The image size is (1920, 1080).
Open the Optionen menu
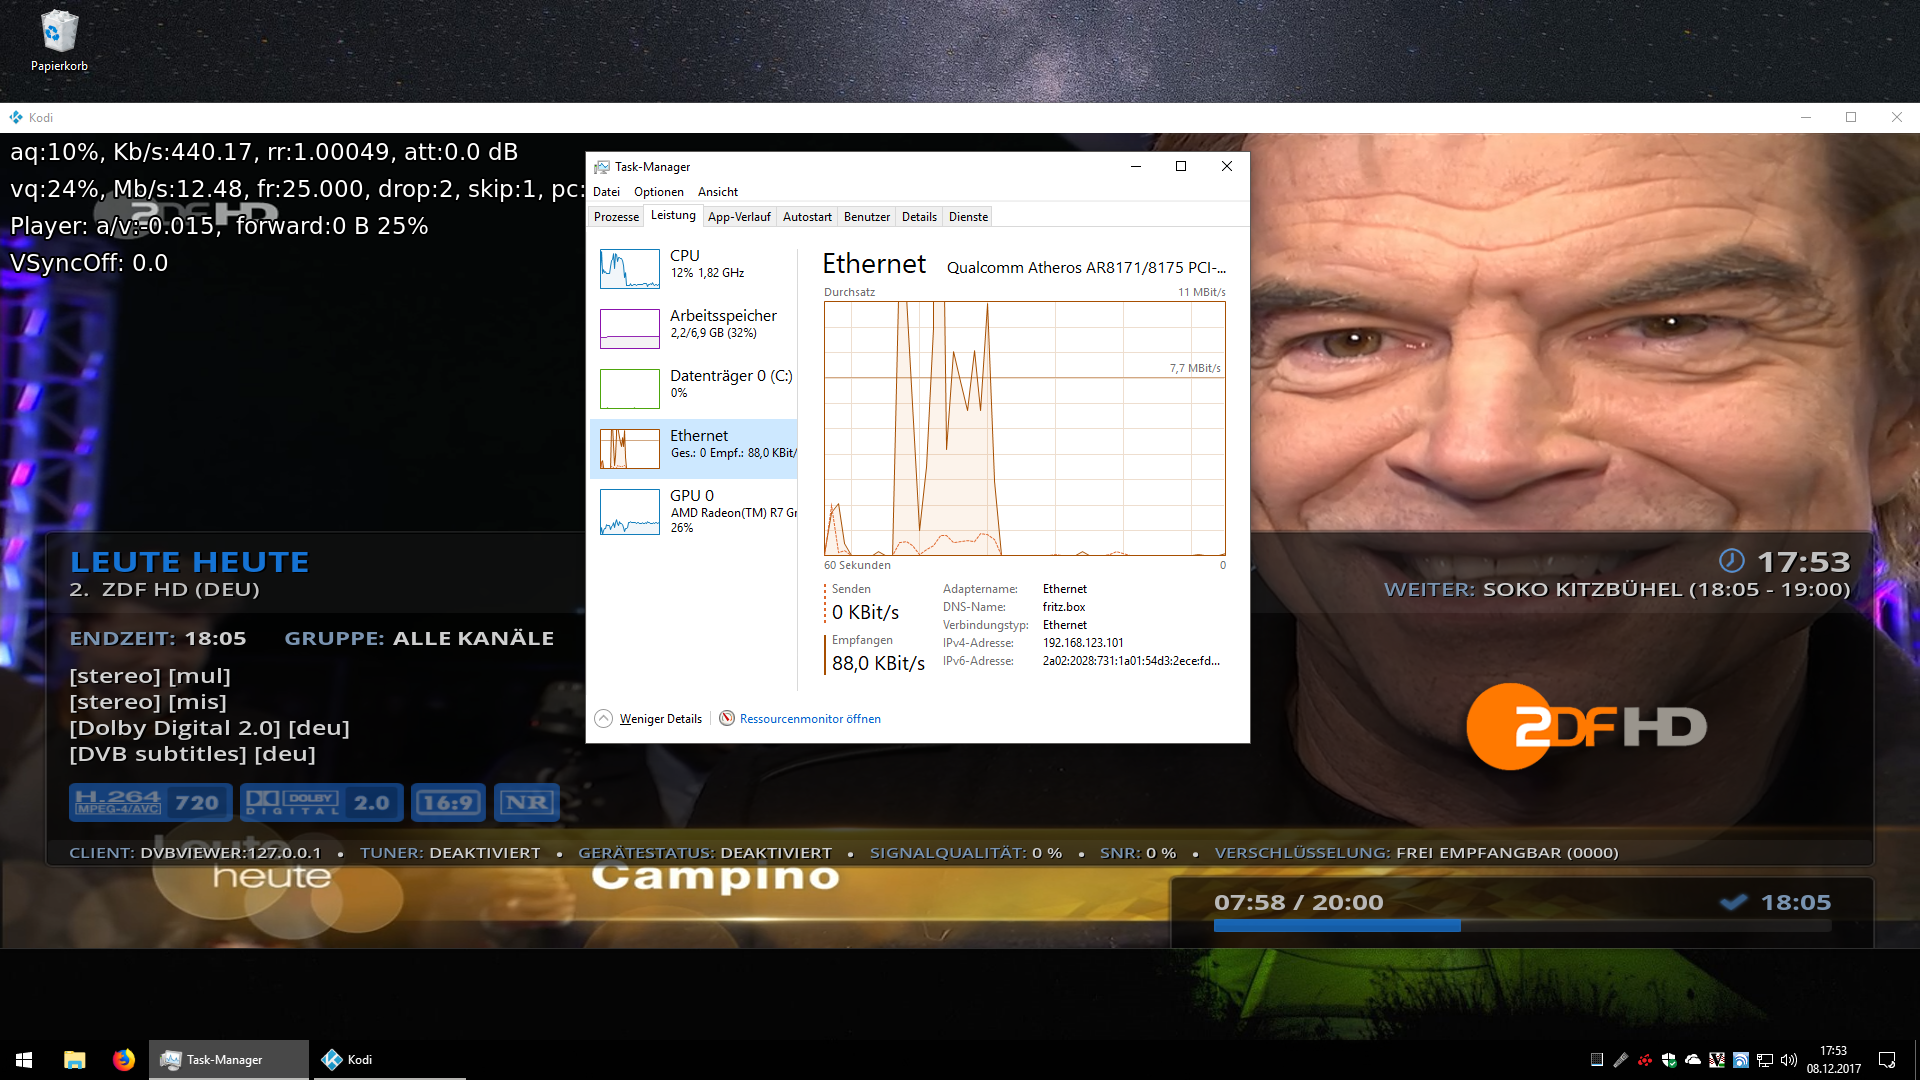[x=659, y=191]
